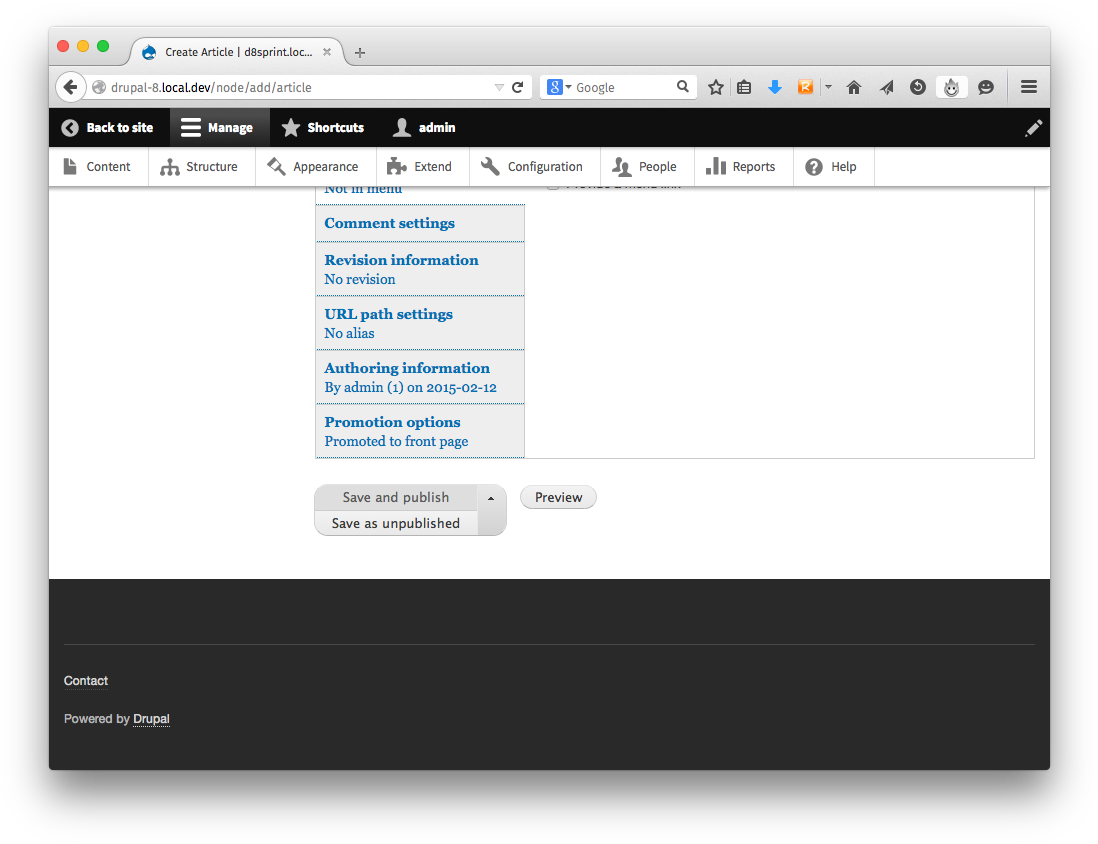This screenshot has width=1098, height=844.
Task: Follow the Drupal footer link
Action: tap(151, 719)
